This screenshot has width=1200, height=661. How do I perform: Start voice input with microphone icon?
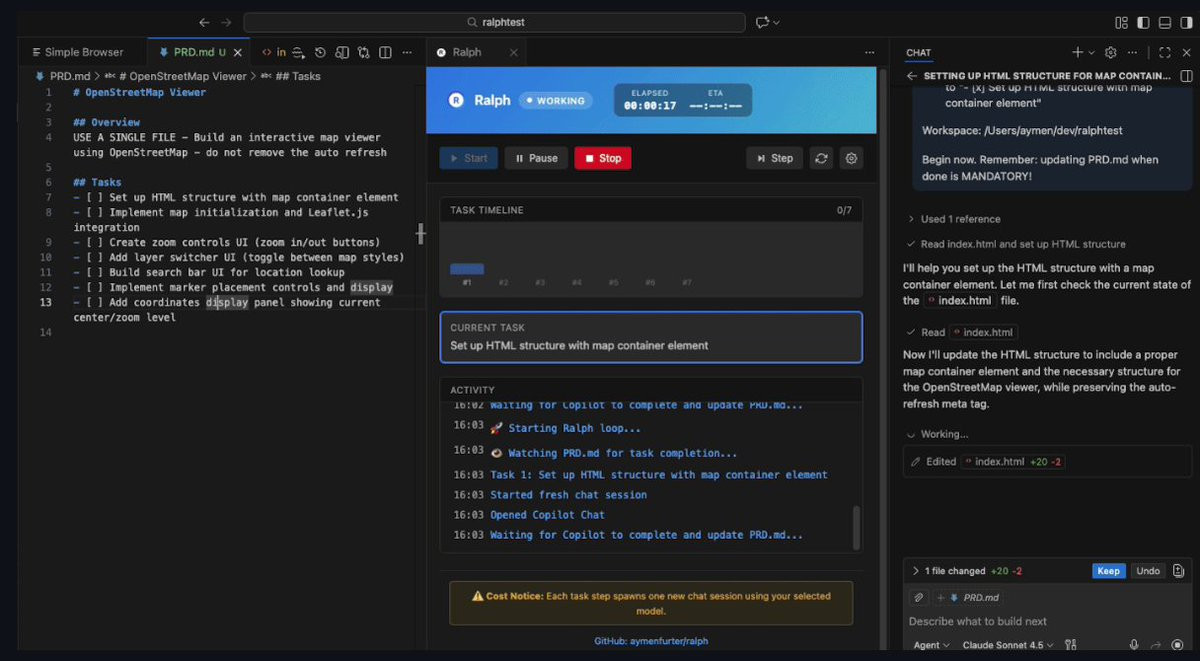(x=1134, y=645)
